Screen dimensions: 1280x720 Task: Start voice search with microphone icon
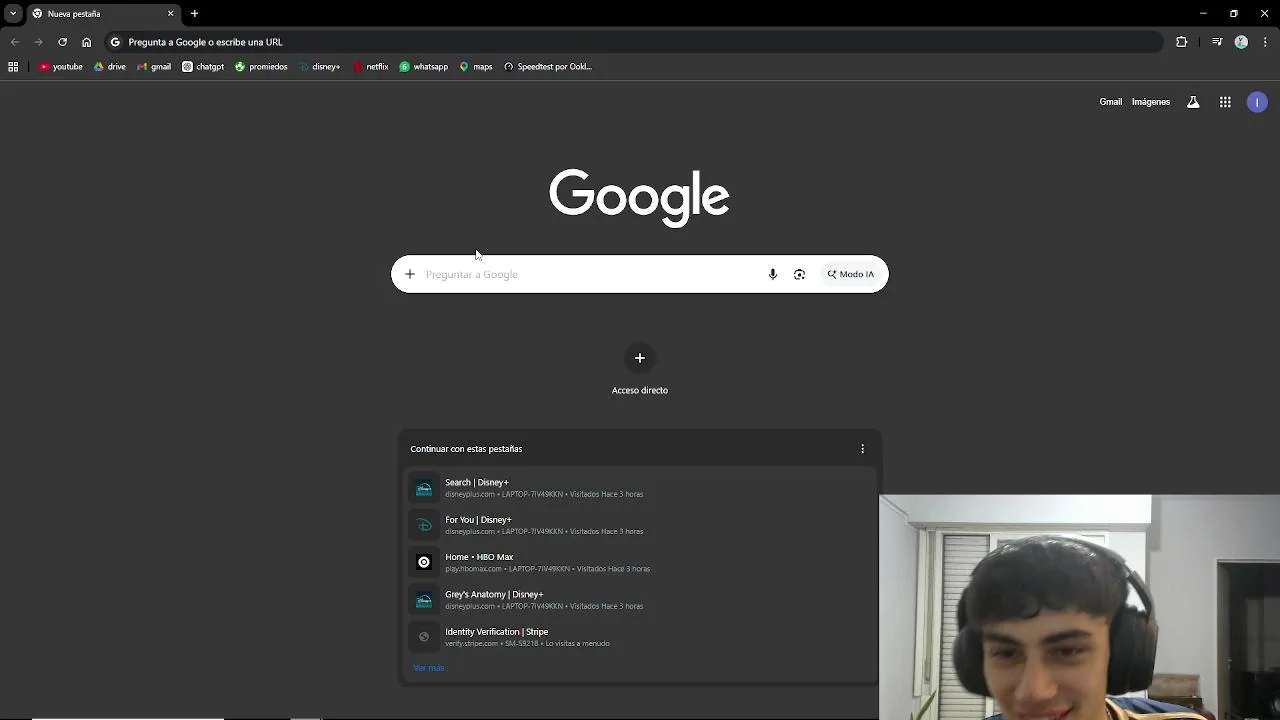(x=772, y=274)
